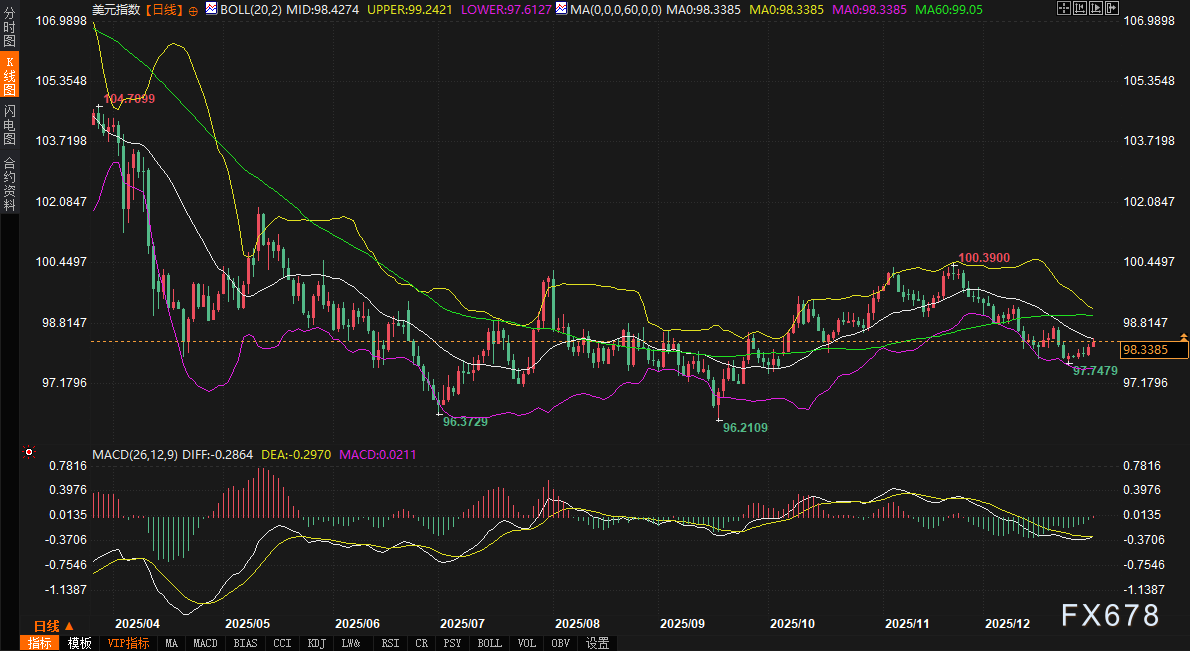Toggle the VOL indicator button
The width and height of the screenshot is (1190, 651).
[x=528, y=643]
